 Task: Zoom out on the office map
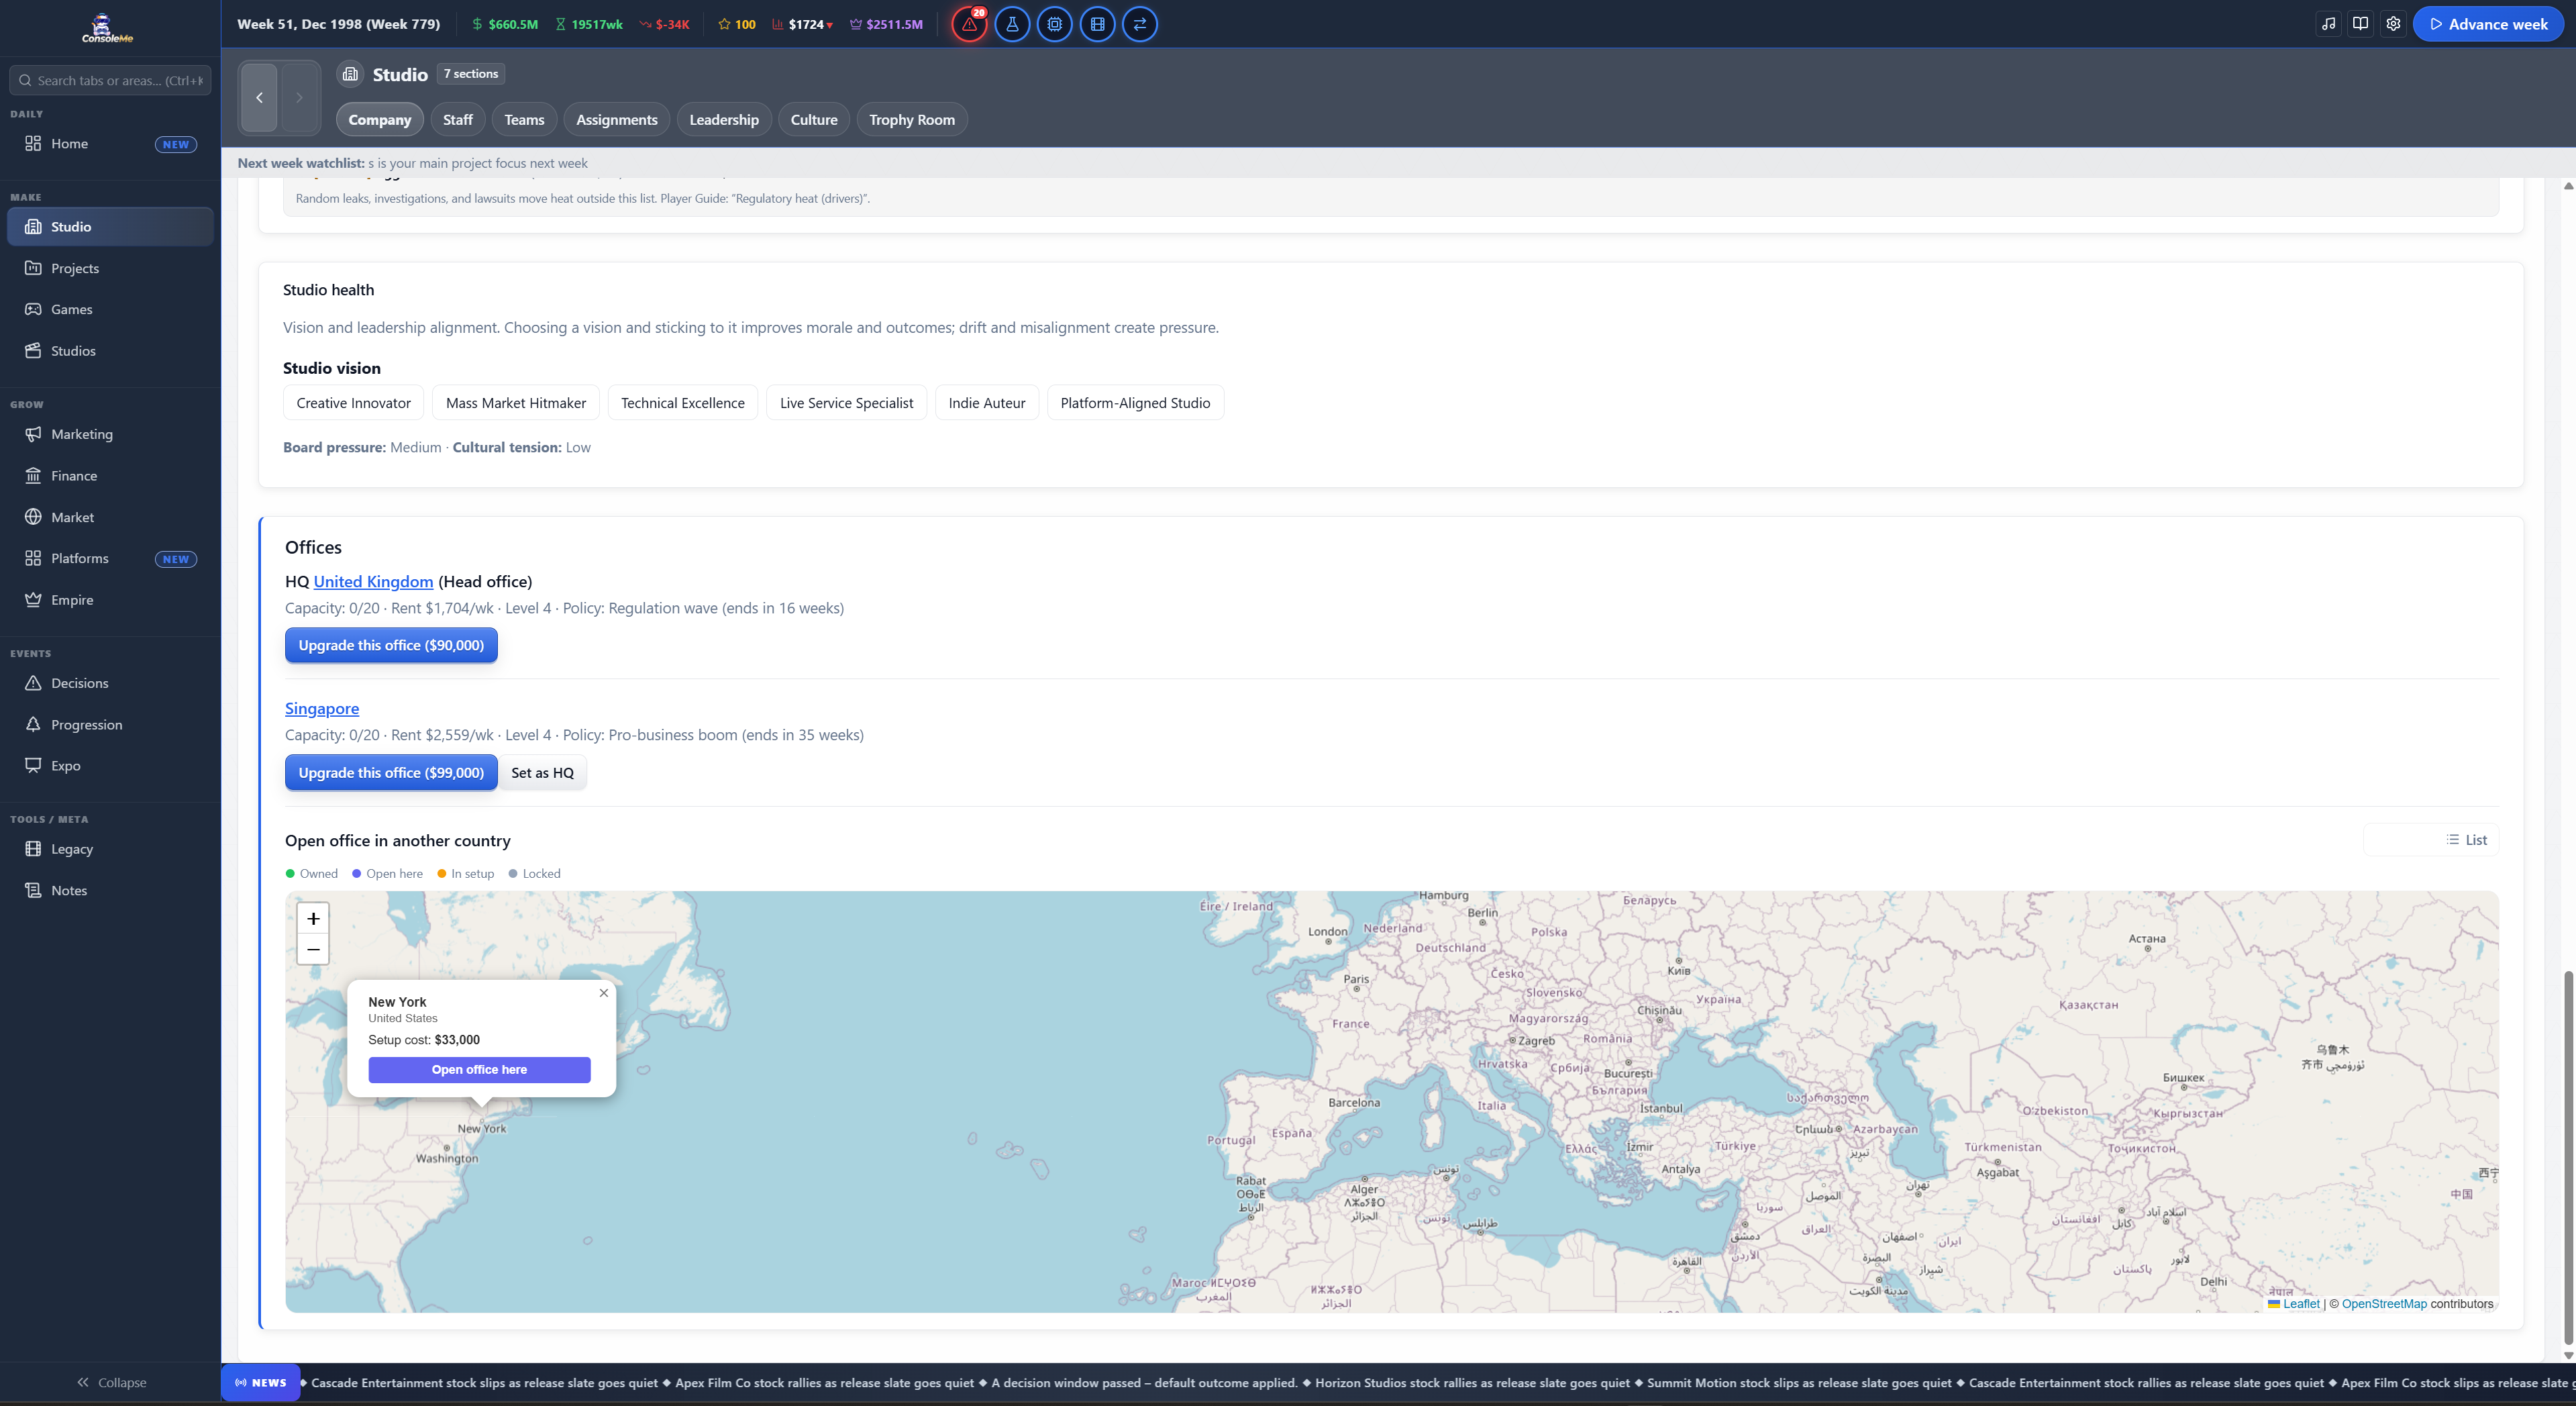(x=313, y=949)
